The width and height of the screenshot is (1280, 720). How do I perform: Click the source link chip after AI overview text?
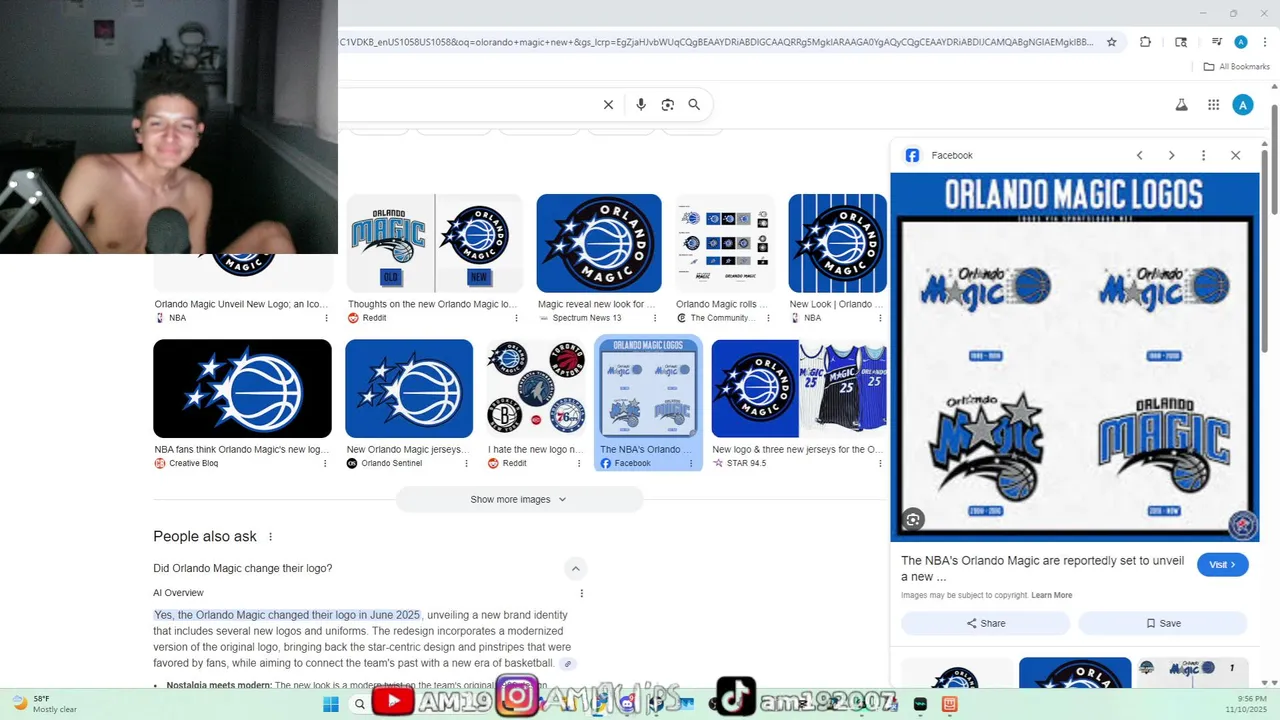568,663
